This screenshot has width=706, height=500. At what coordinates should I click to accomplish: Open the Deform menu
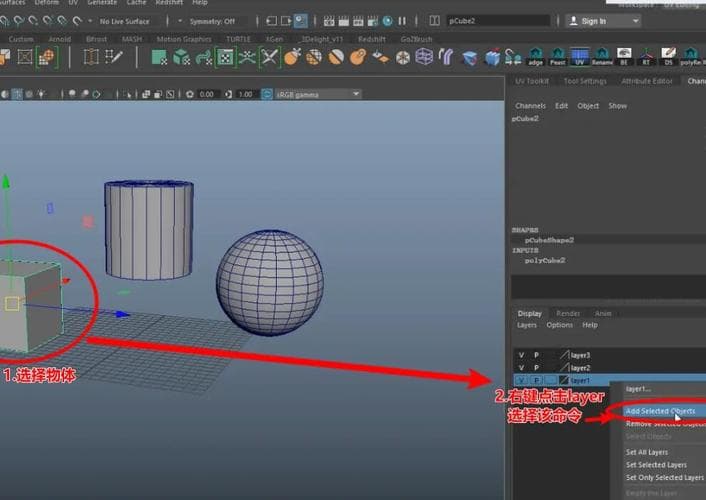pos(46,2)
